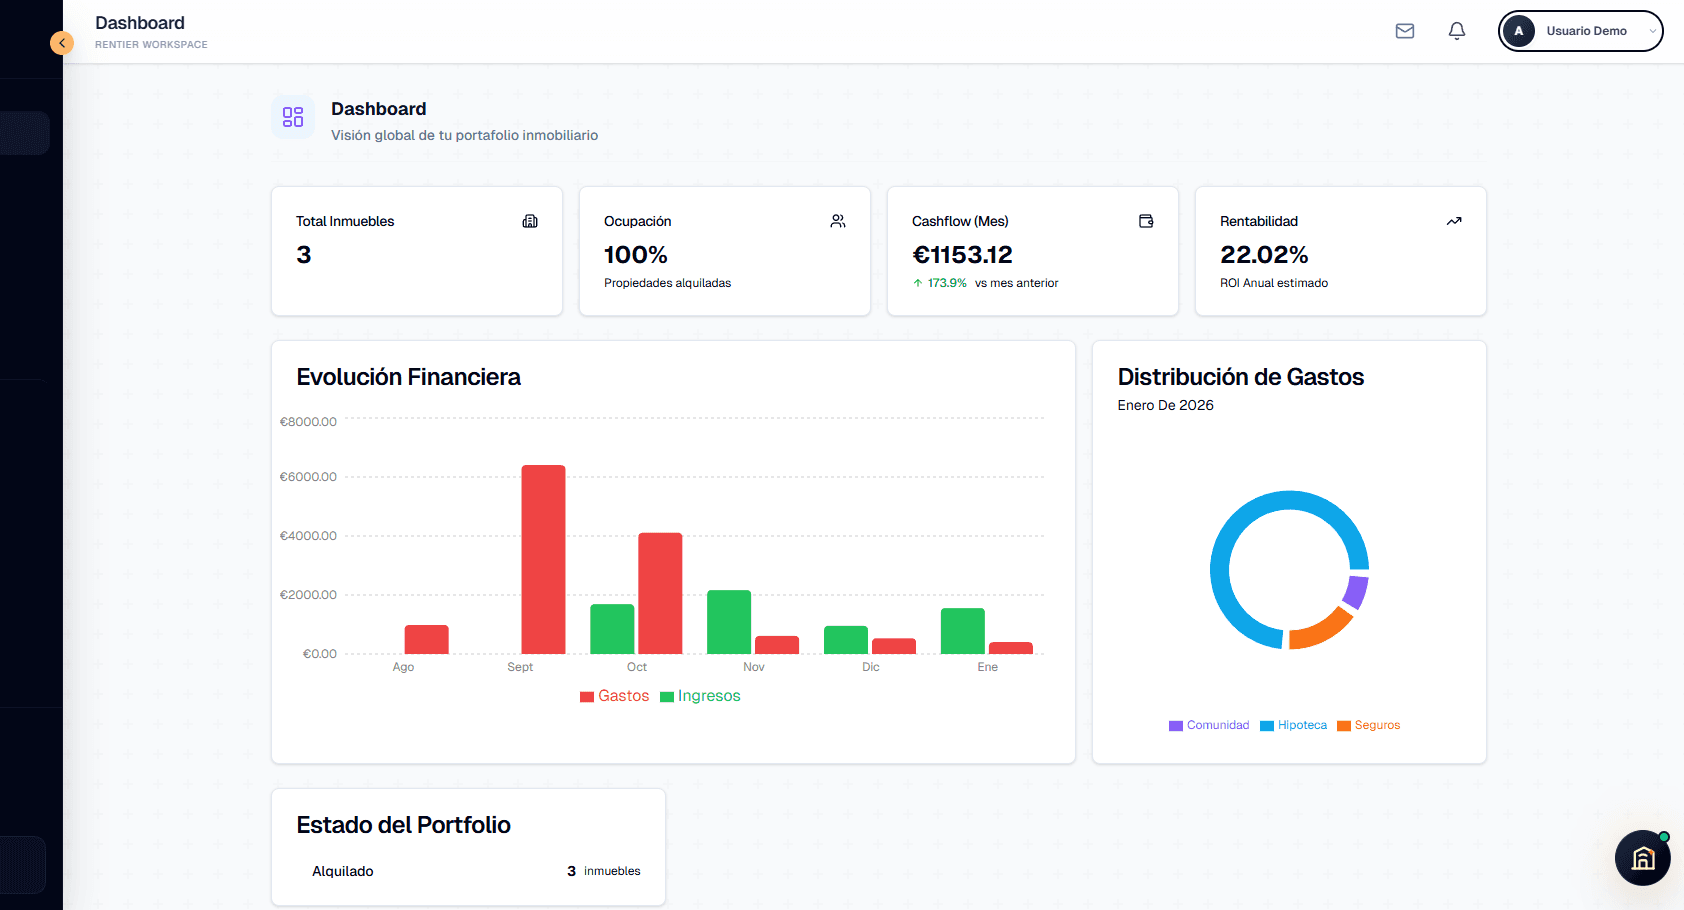Click trend arrow icon on Rentabilidad card

pyautogui.click(x=1454, y=221)
